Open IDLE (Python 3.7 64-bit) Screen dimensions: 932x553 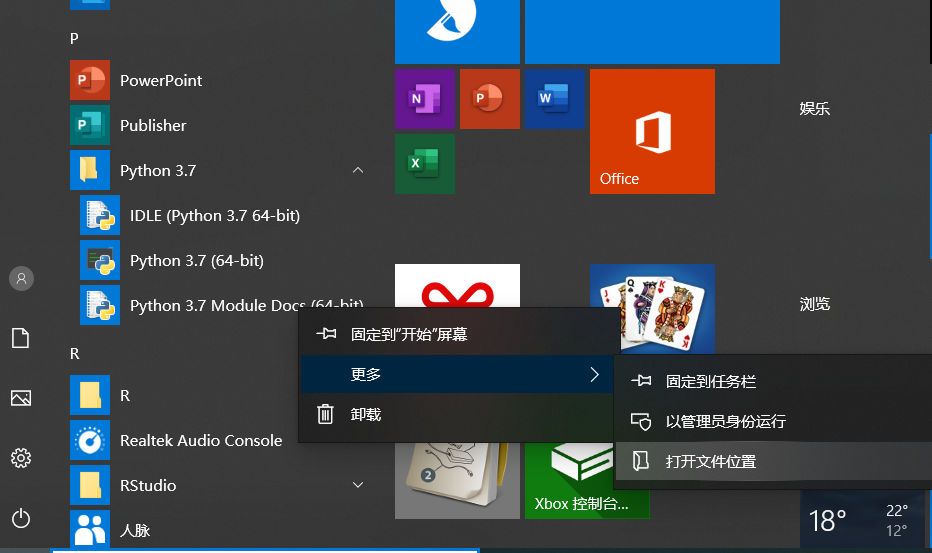click(215, 215)
